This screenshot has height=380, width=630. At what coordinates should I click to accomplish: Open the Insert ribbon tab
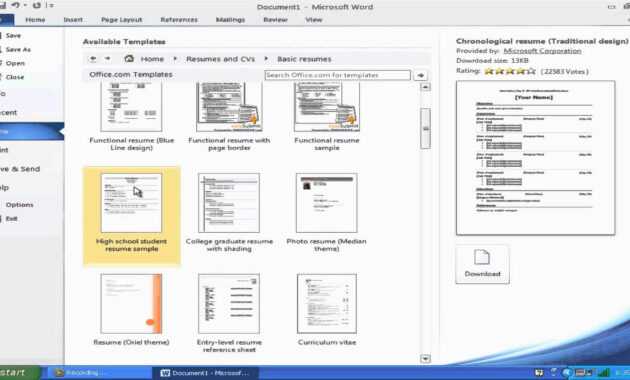coord(73,20)
